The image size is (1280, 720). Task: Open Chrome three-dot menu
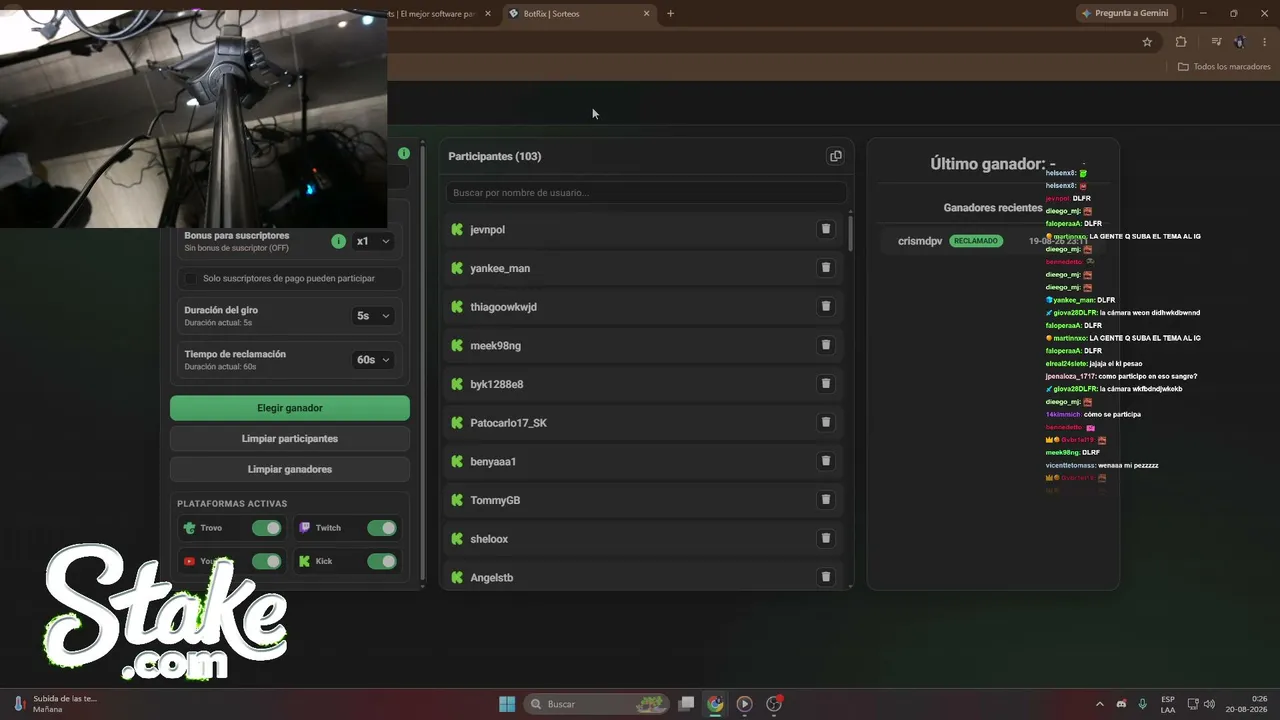point(1264,42)
